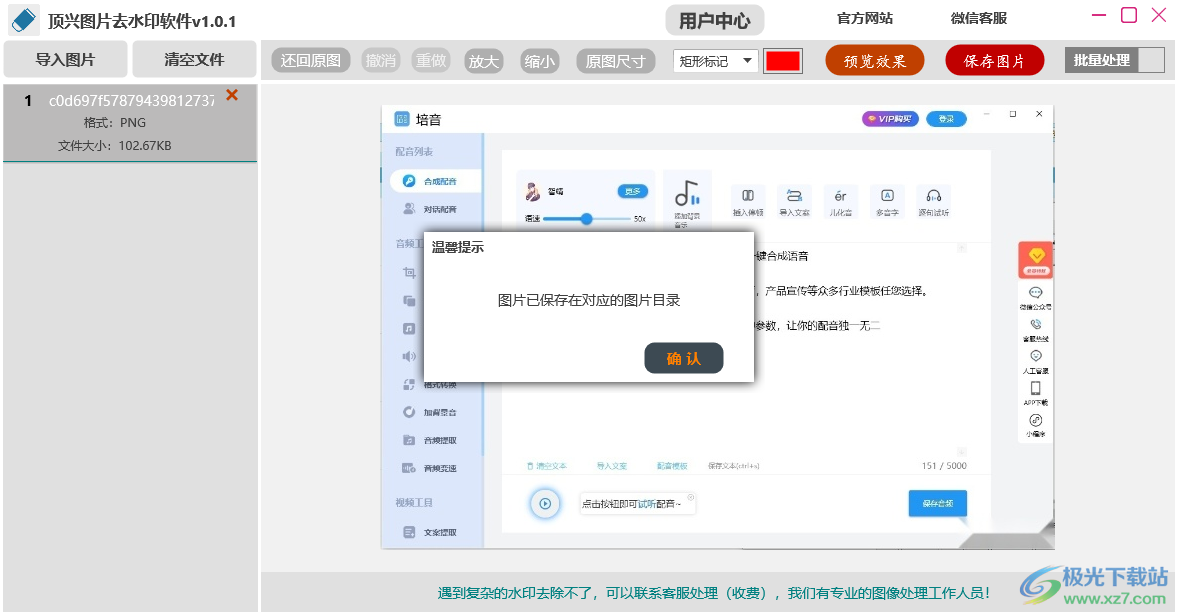This screenshot has width=1179, height=615.
Task: Open the 用户中心 user center
Action: pos(714,20)
